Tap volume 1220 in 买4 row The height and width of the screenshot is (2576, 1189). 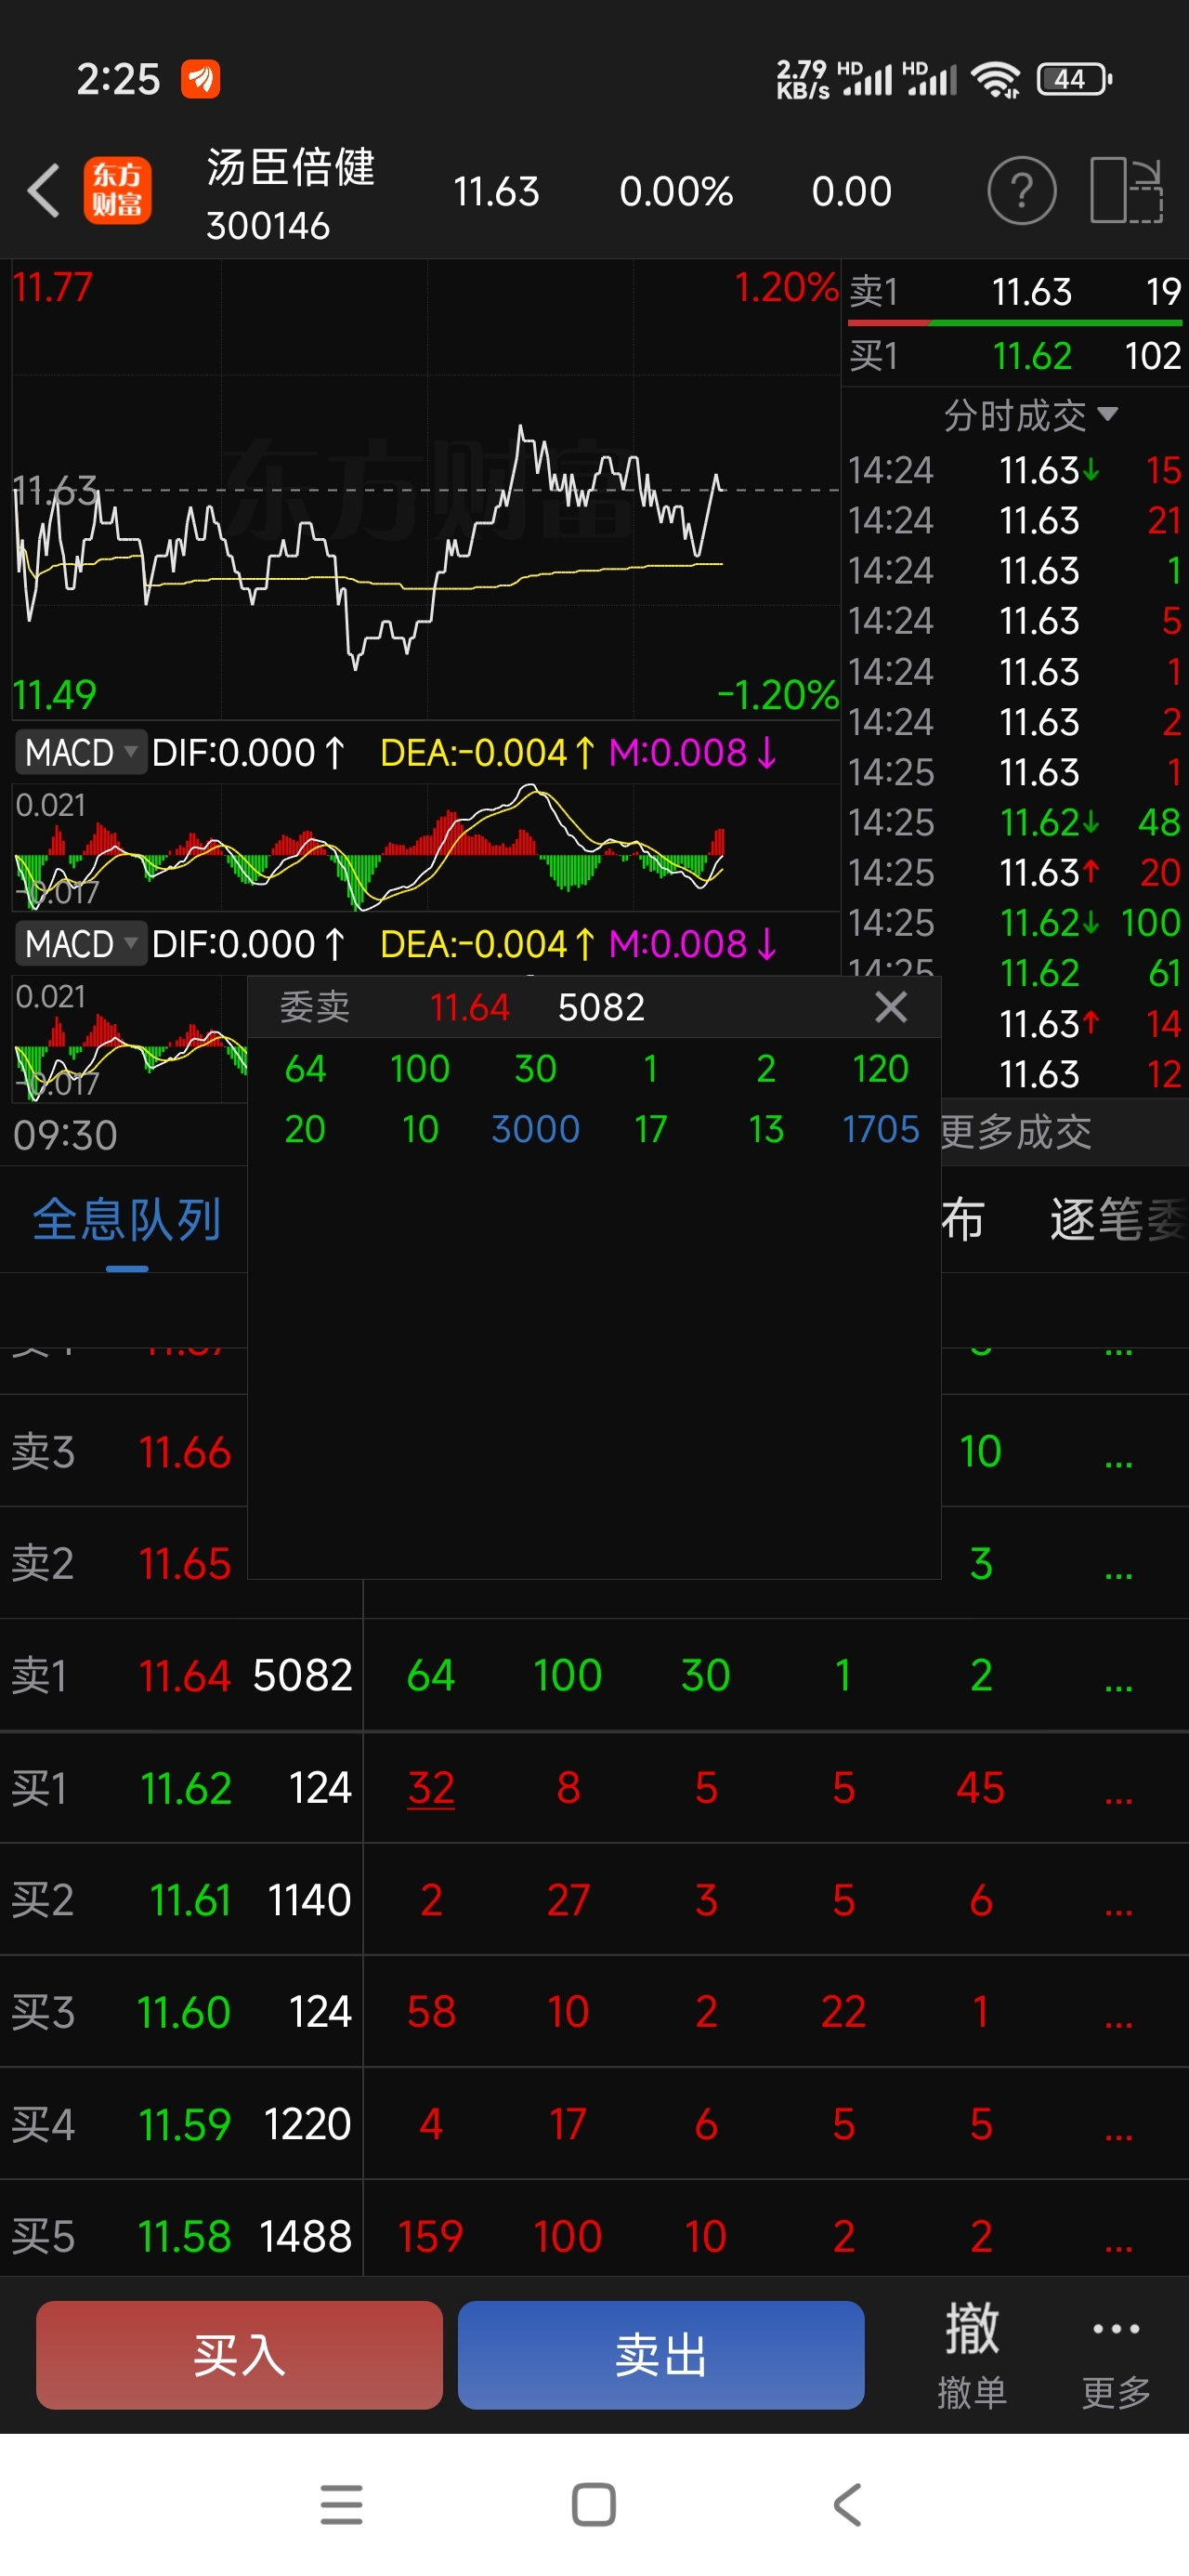click(307, 2124)
